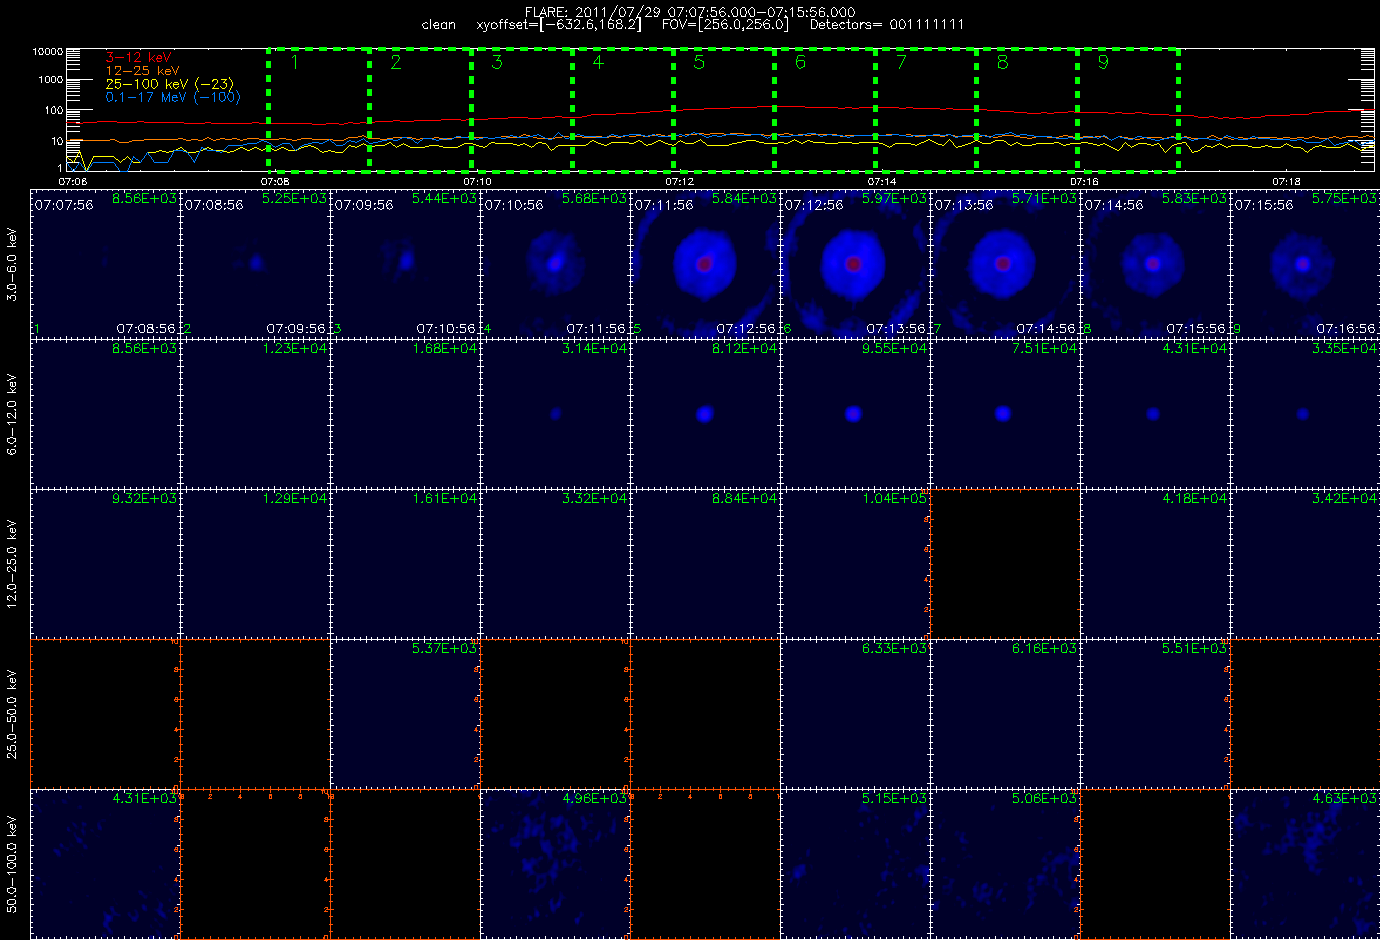Select interval 4 marker in the light curve
The height and width of the screenshot is (940, 1380).
tap(598, 62)
